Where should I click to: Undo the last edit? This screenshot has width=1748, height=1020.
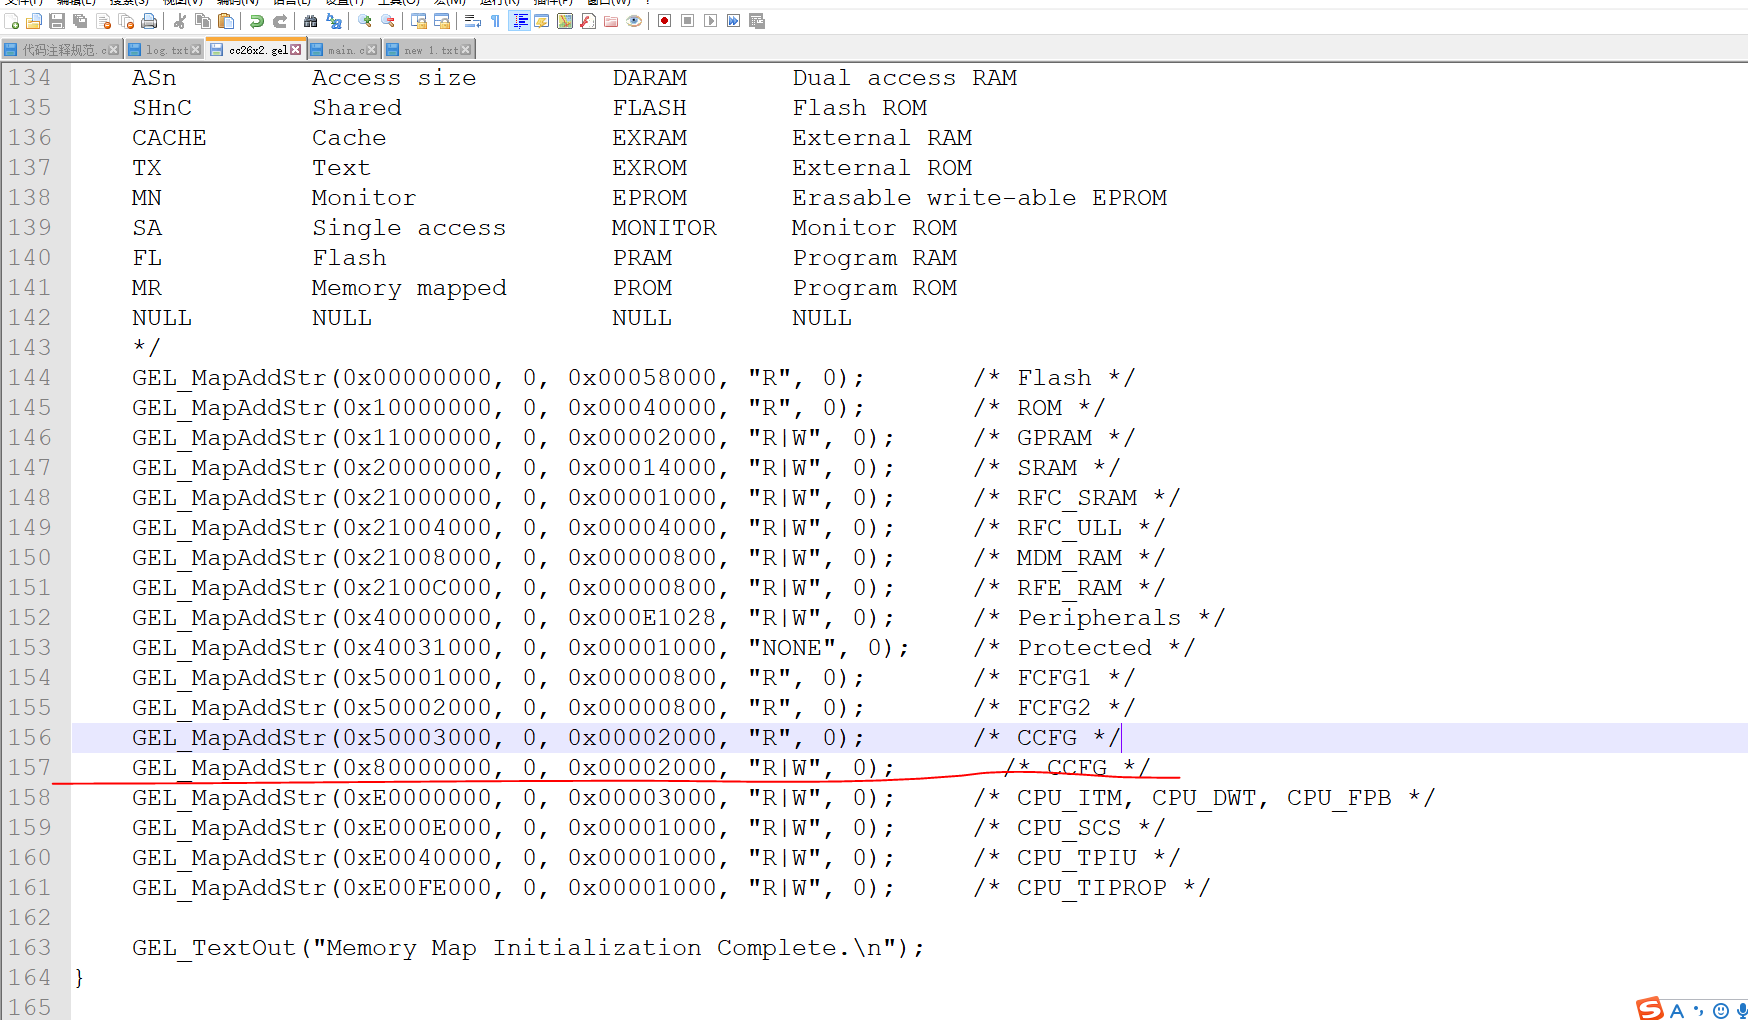pyautogui.click(x=257, y=21)
